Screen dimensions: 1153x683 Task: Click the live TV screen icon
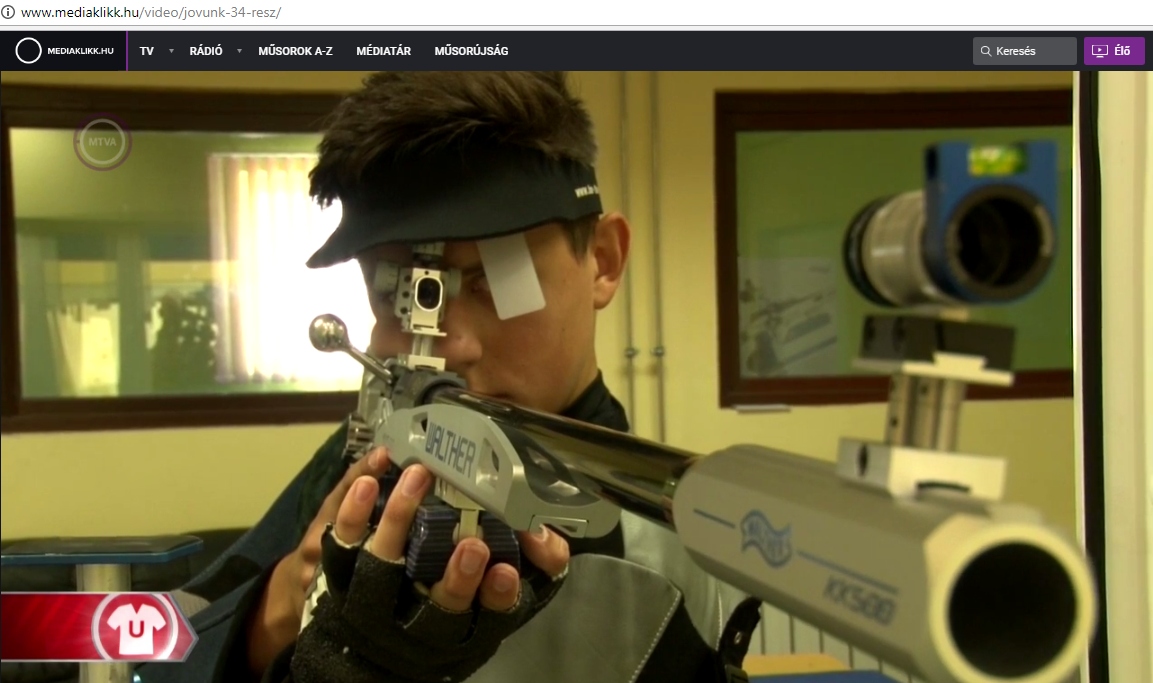pyautogui.click(x=1100, y=51)
